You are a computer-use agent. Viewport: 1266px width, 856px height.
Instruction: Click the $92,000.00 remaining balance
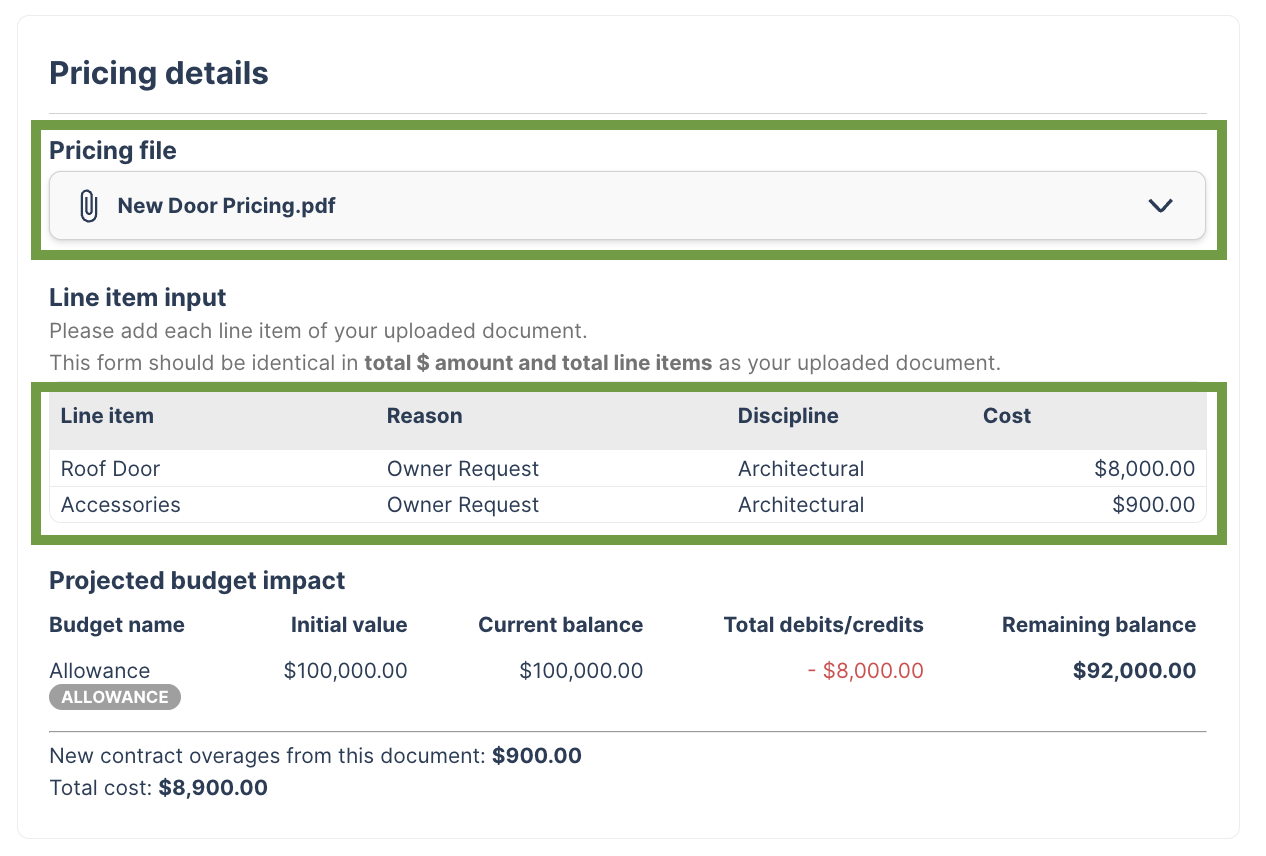tap(1134, 671)
